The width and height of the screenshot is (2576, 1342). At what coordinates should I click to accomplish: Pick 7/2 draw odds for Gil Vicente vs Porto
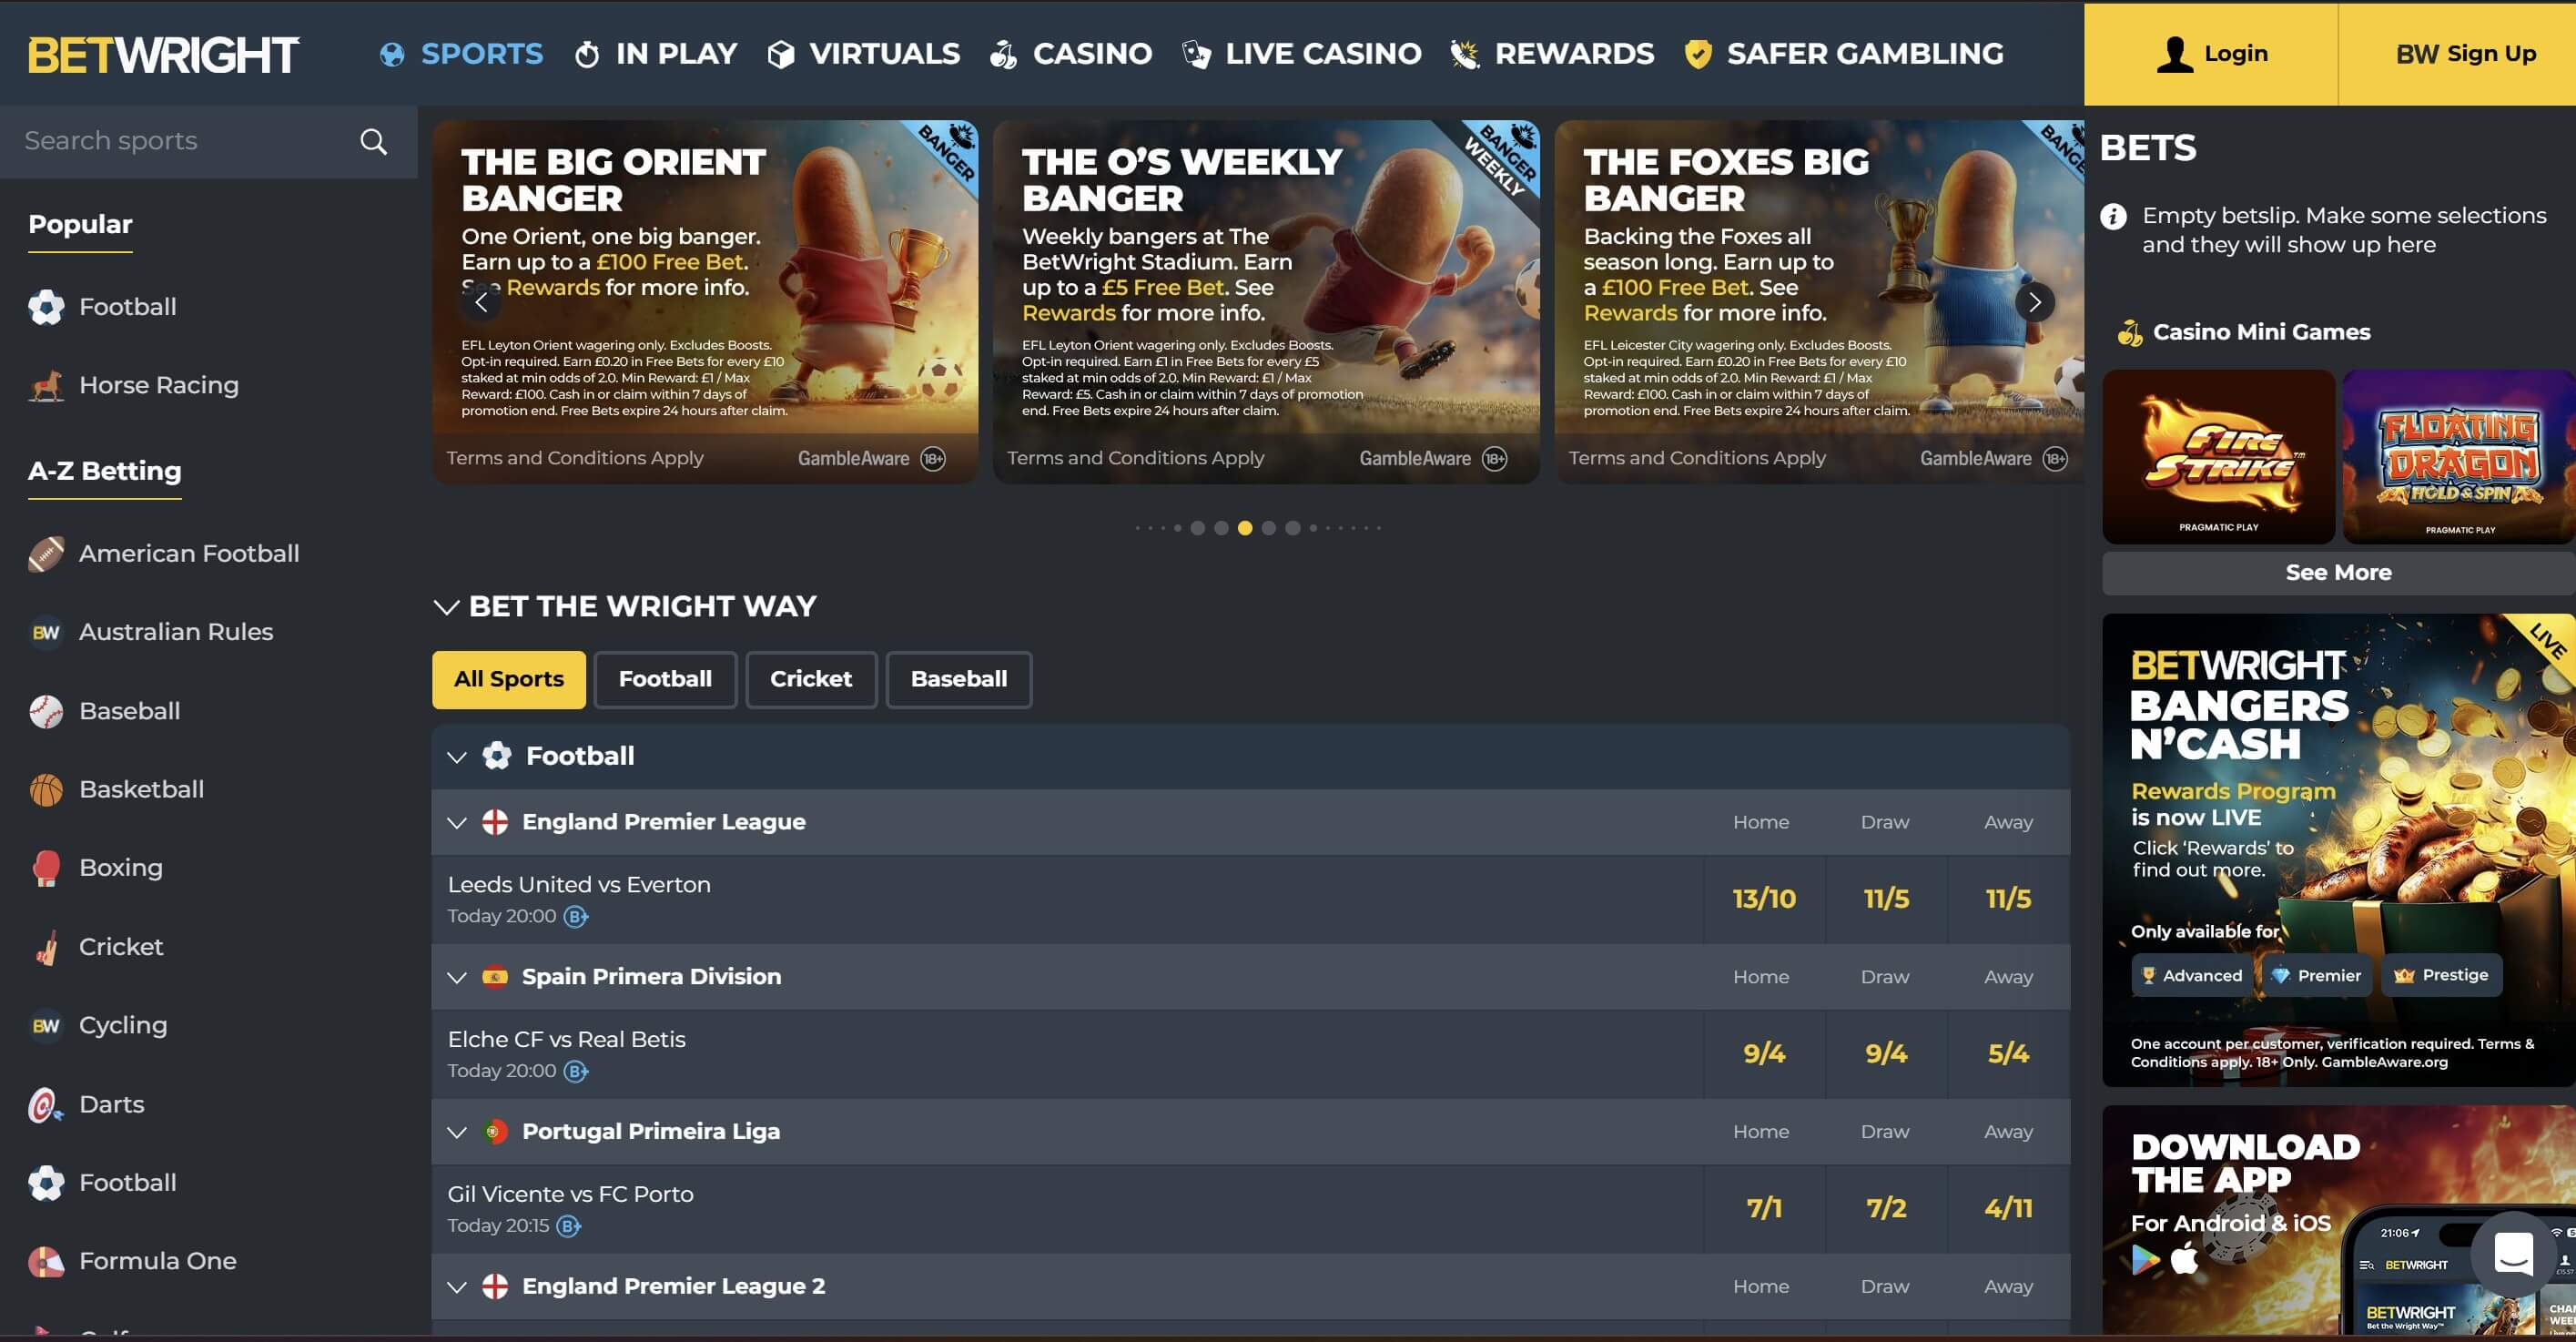1886,1209
